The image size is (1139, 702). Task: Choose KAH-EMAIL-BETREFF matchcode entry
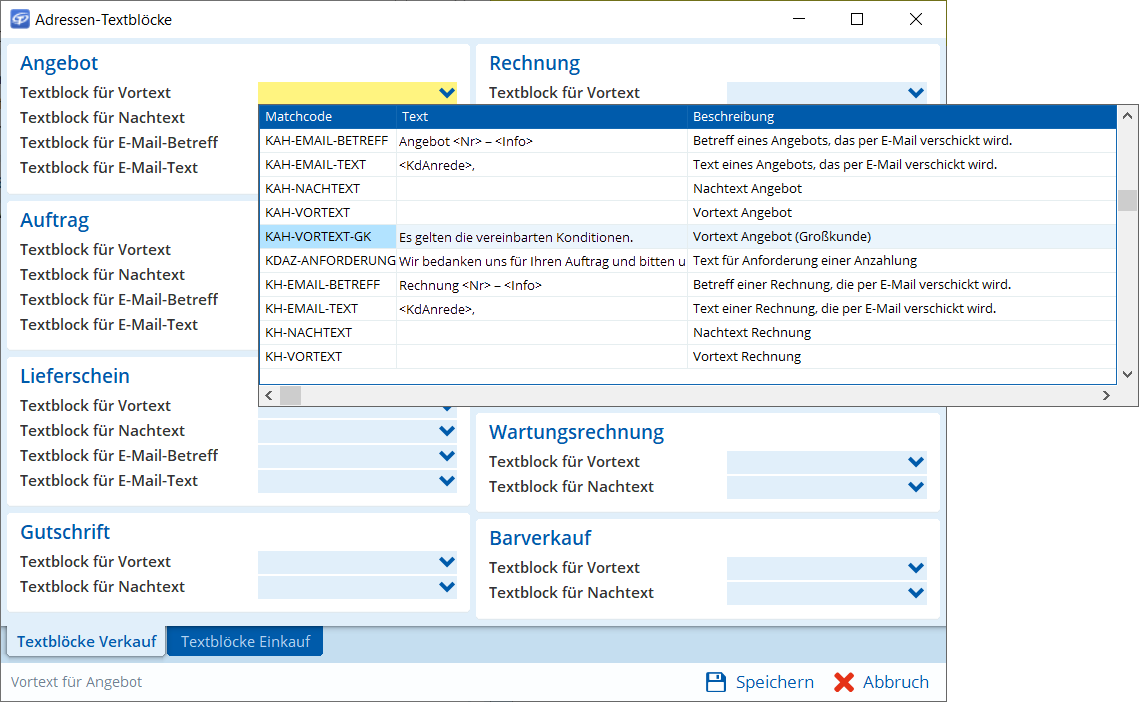point(326,141)
